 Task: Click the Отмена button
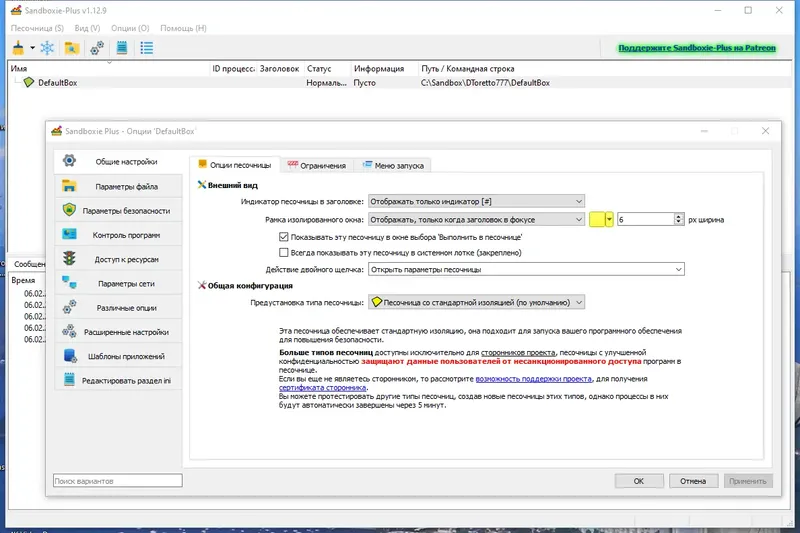click(x=693, y=480)
